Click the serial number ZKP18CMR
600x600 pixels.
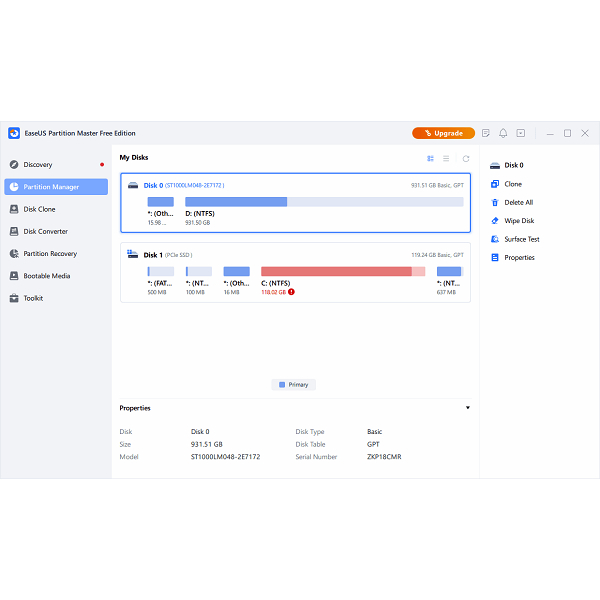coord(384,457)
